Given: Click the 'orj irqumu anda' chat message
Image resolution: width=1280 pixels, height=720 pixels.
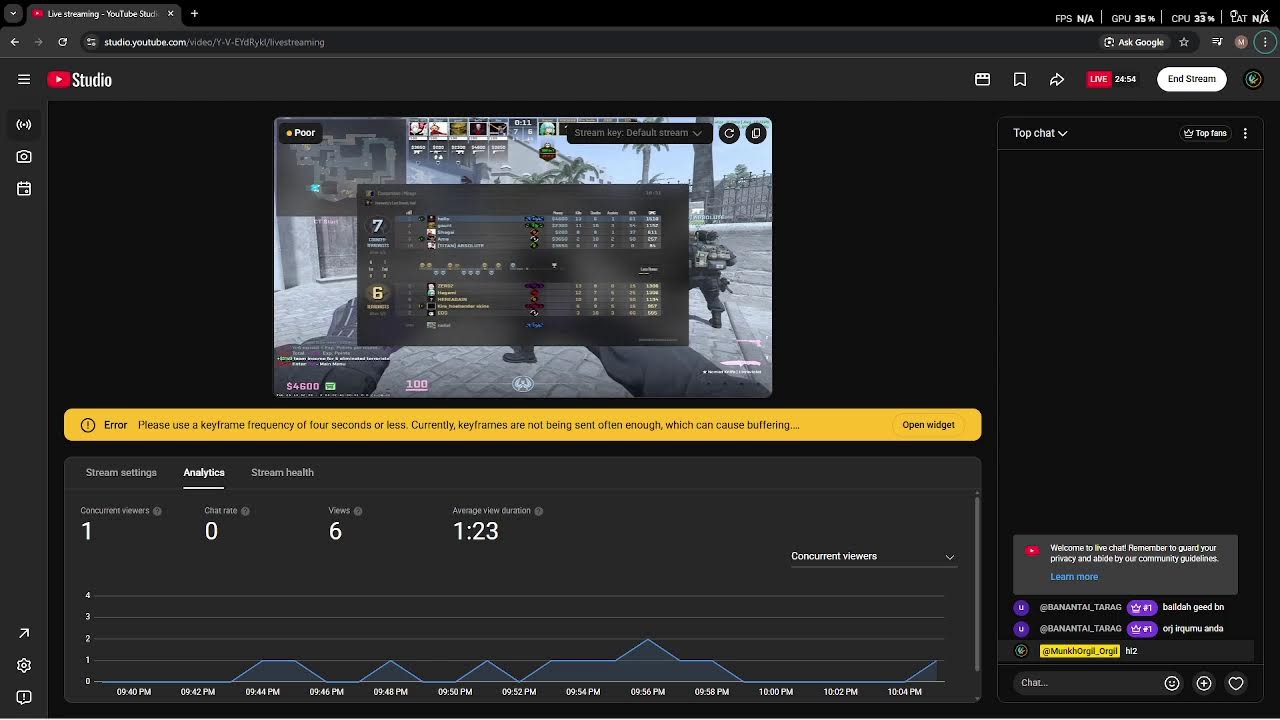Looking at the screenshot, I should coord(1193,629).
